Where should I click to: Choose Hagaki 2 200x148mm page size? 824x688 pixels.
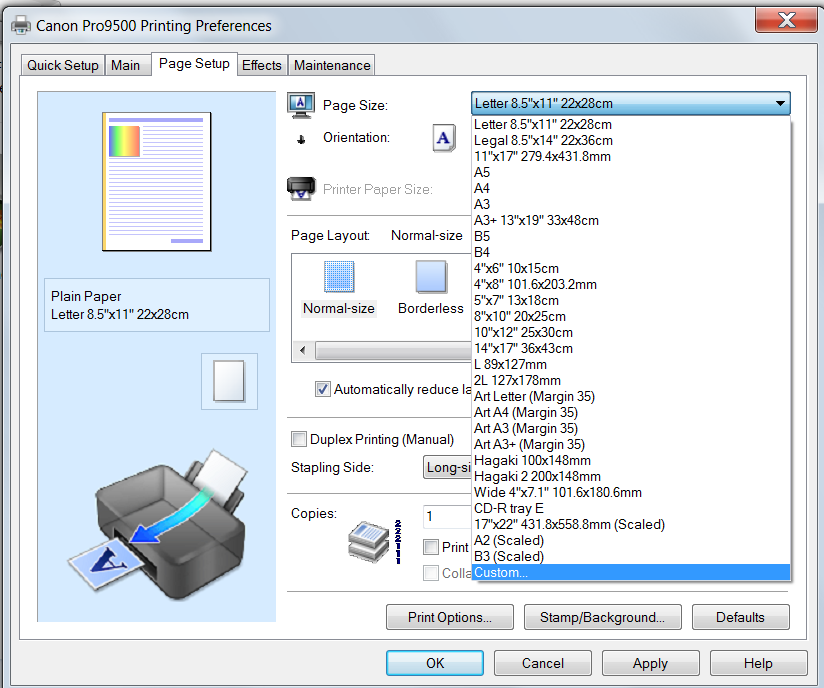click(631, 477)
